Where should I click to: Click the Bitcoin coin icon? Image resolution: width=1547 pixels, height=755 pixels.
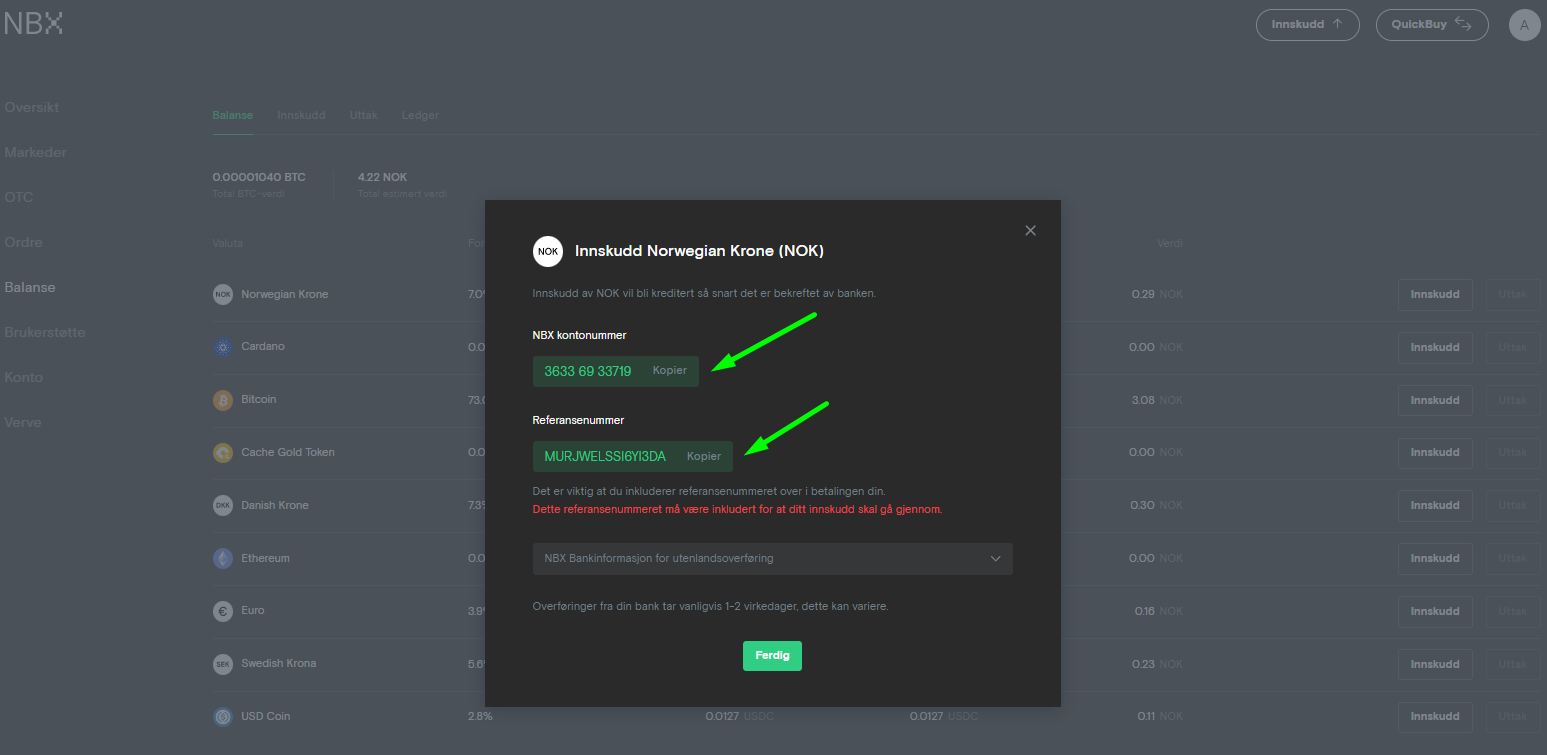[x=223, y=400]
